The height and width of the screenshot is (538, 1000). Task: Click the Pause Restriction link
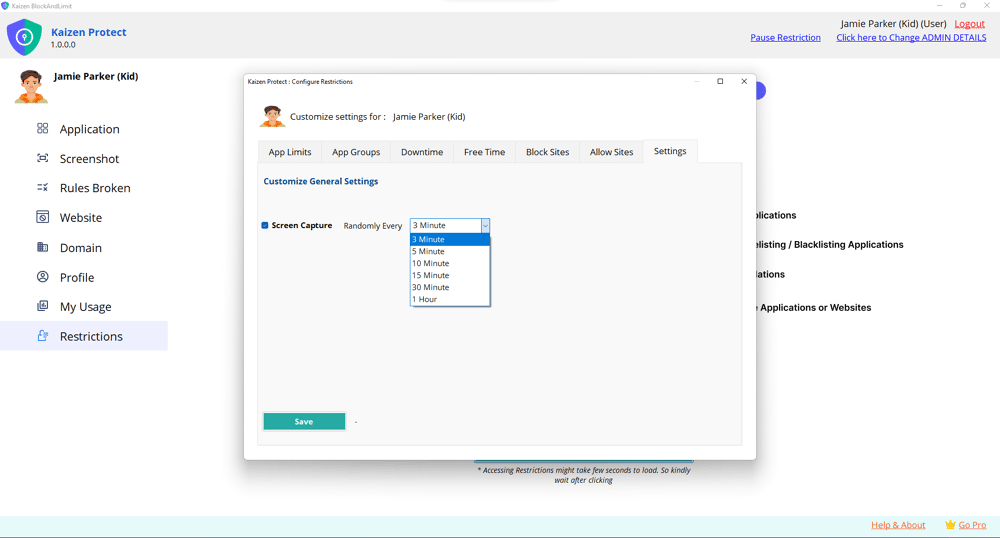click(x=785, y=38)
